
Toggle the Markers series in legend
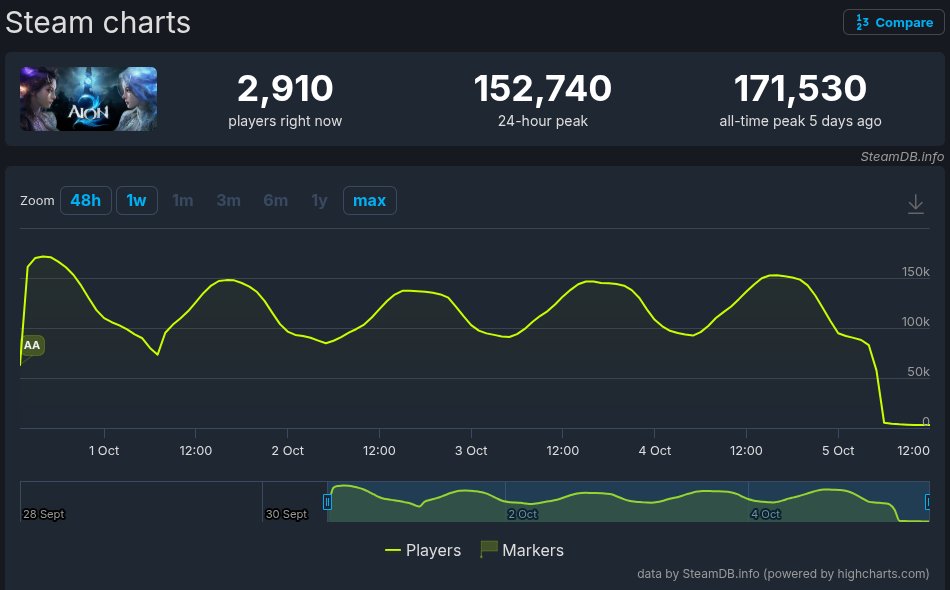point(522,550)
